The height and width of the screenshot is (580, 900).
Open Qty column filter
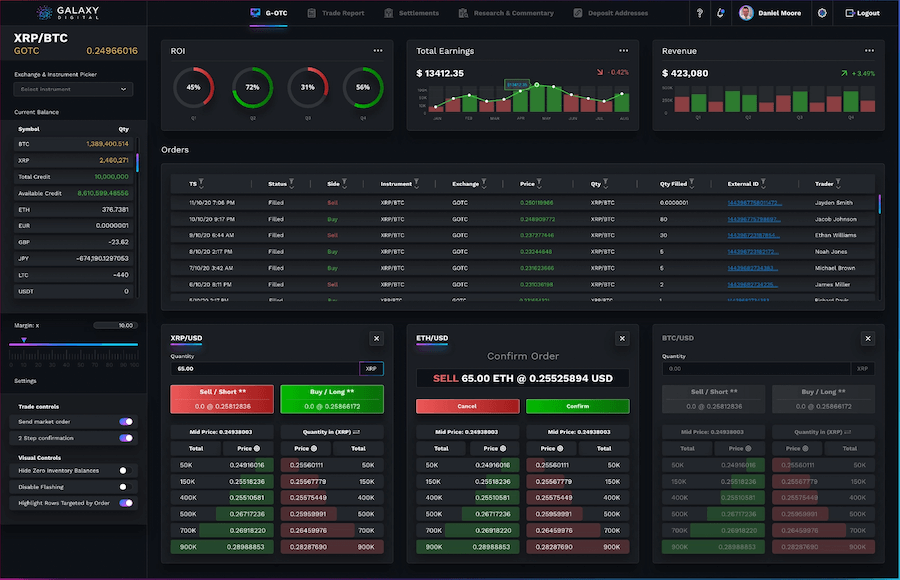(x=606, y=184)
